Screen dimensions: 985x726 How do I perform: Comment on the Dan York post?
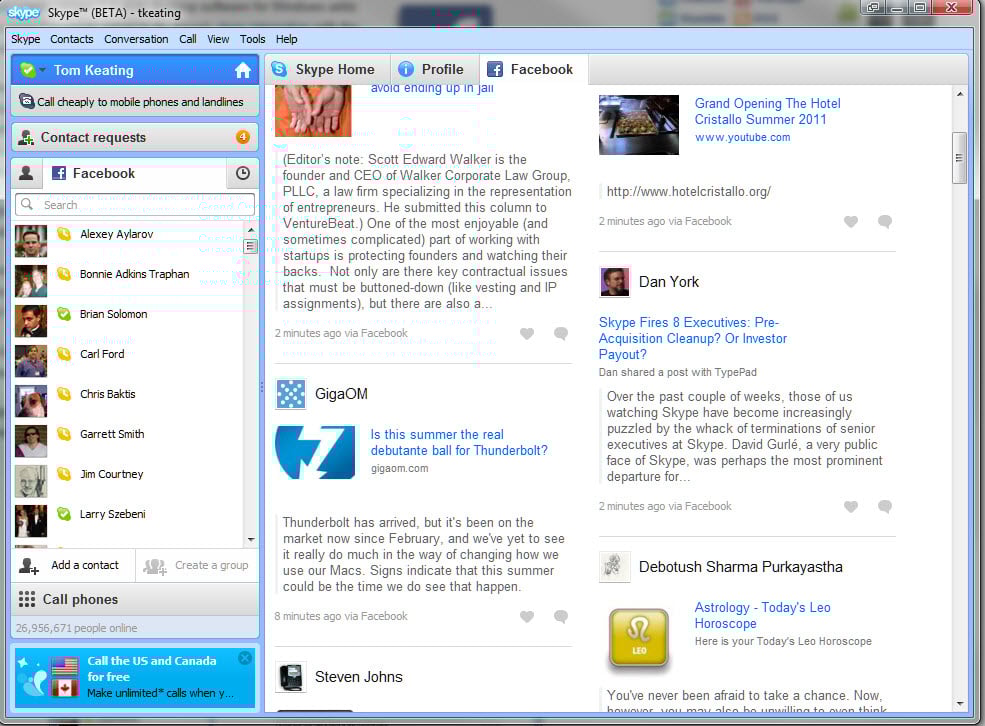pyautogui.click(x=884, y=507)
